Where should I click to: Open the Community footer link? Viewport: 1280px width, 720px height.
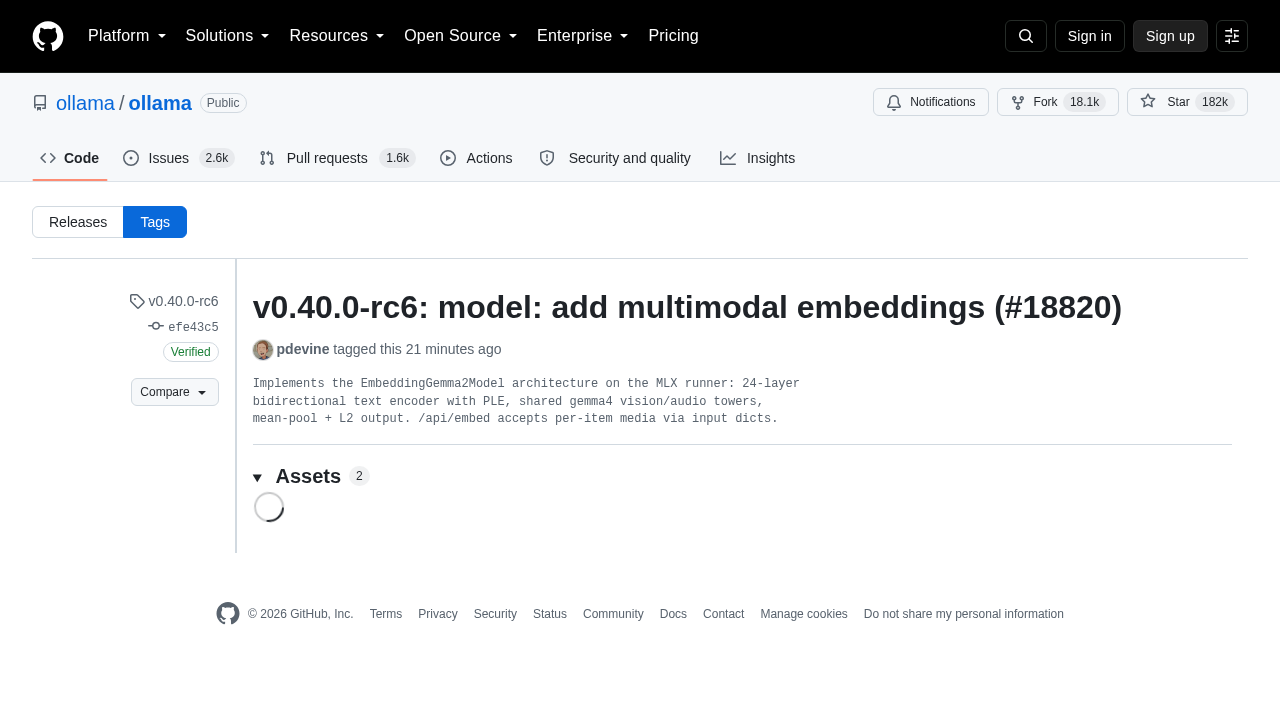pyautogui.click(x=613, y=614)
